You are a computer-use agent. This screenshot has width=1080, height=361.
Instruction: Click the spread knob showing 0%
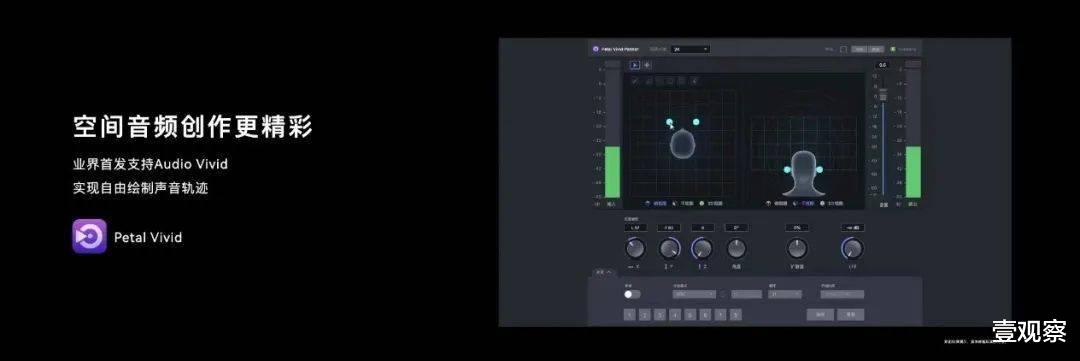click(797, 249)
